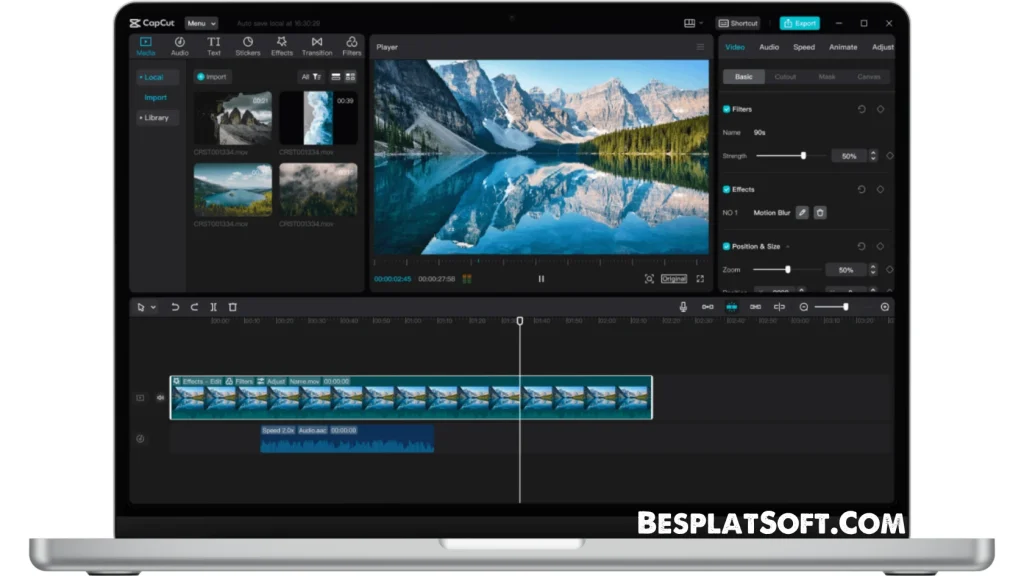Screen dimensions: 1024x576
Task: Click the undo arrow in timeline toolbar
Action: point(175,307)
